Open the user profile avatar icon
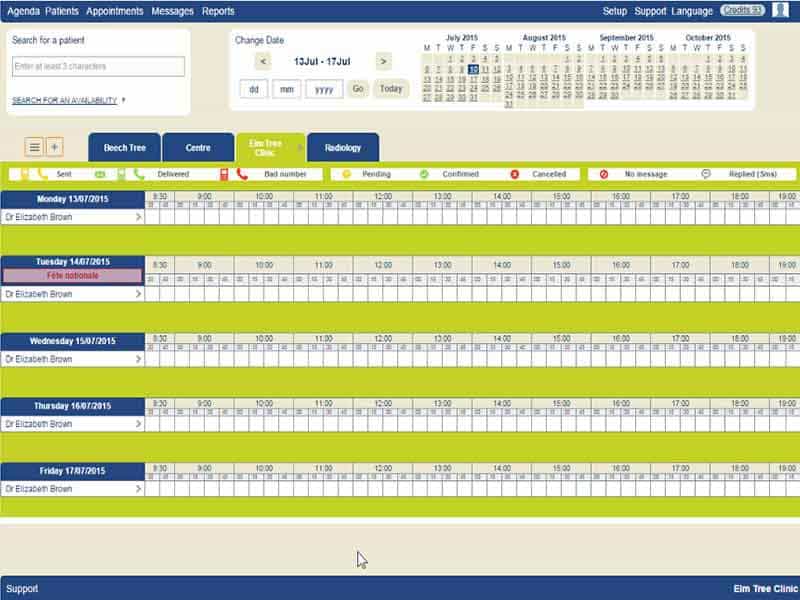This screenshot has height=600, width=800. pyautogui.click(x=780, y=11)
